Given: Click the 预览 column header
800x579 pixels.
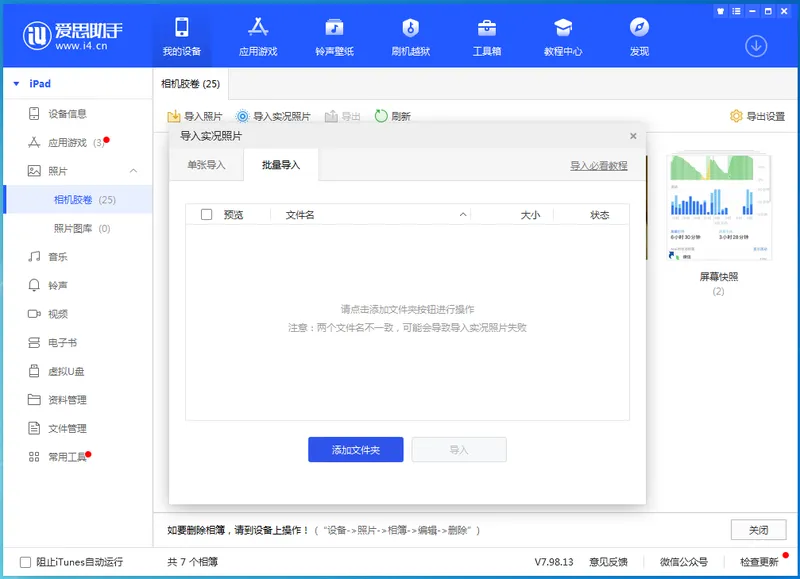Looking at the screenshot, I should pos(234,215).
